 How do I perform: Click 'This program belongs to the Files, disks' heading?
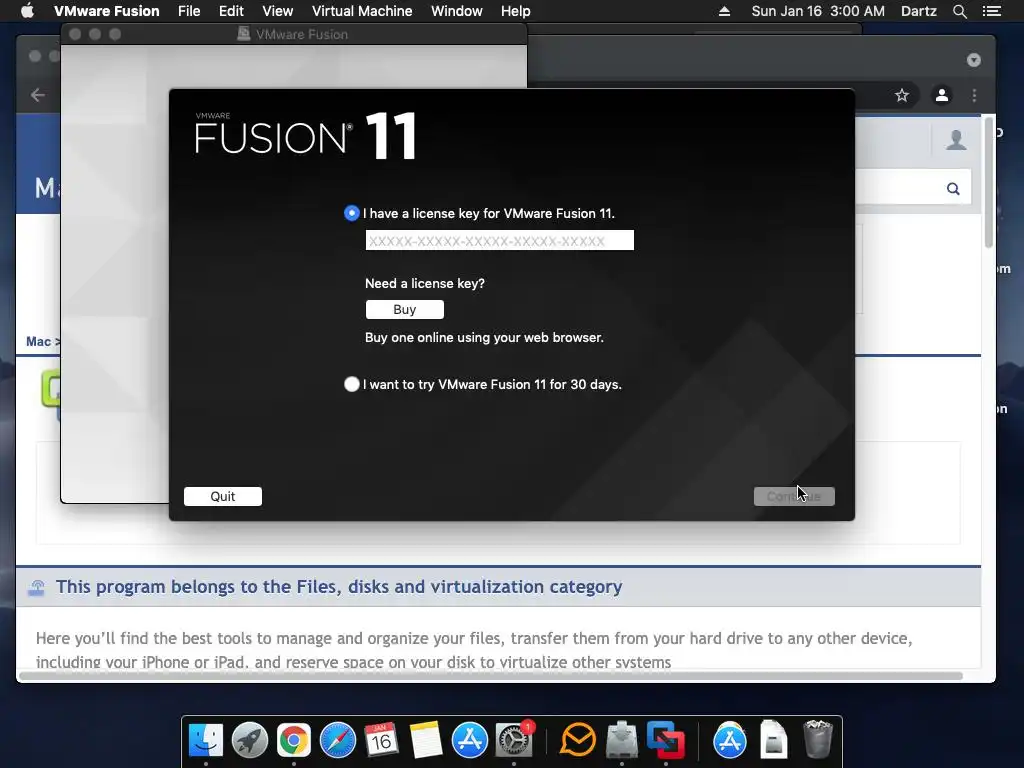coord(338,586)
